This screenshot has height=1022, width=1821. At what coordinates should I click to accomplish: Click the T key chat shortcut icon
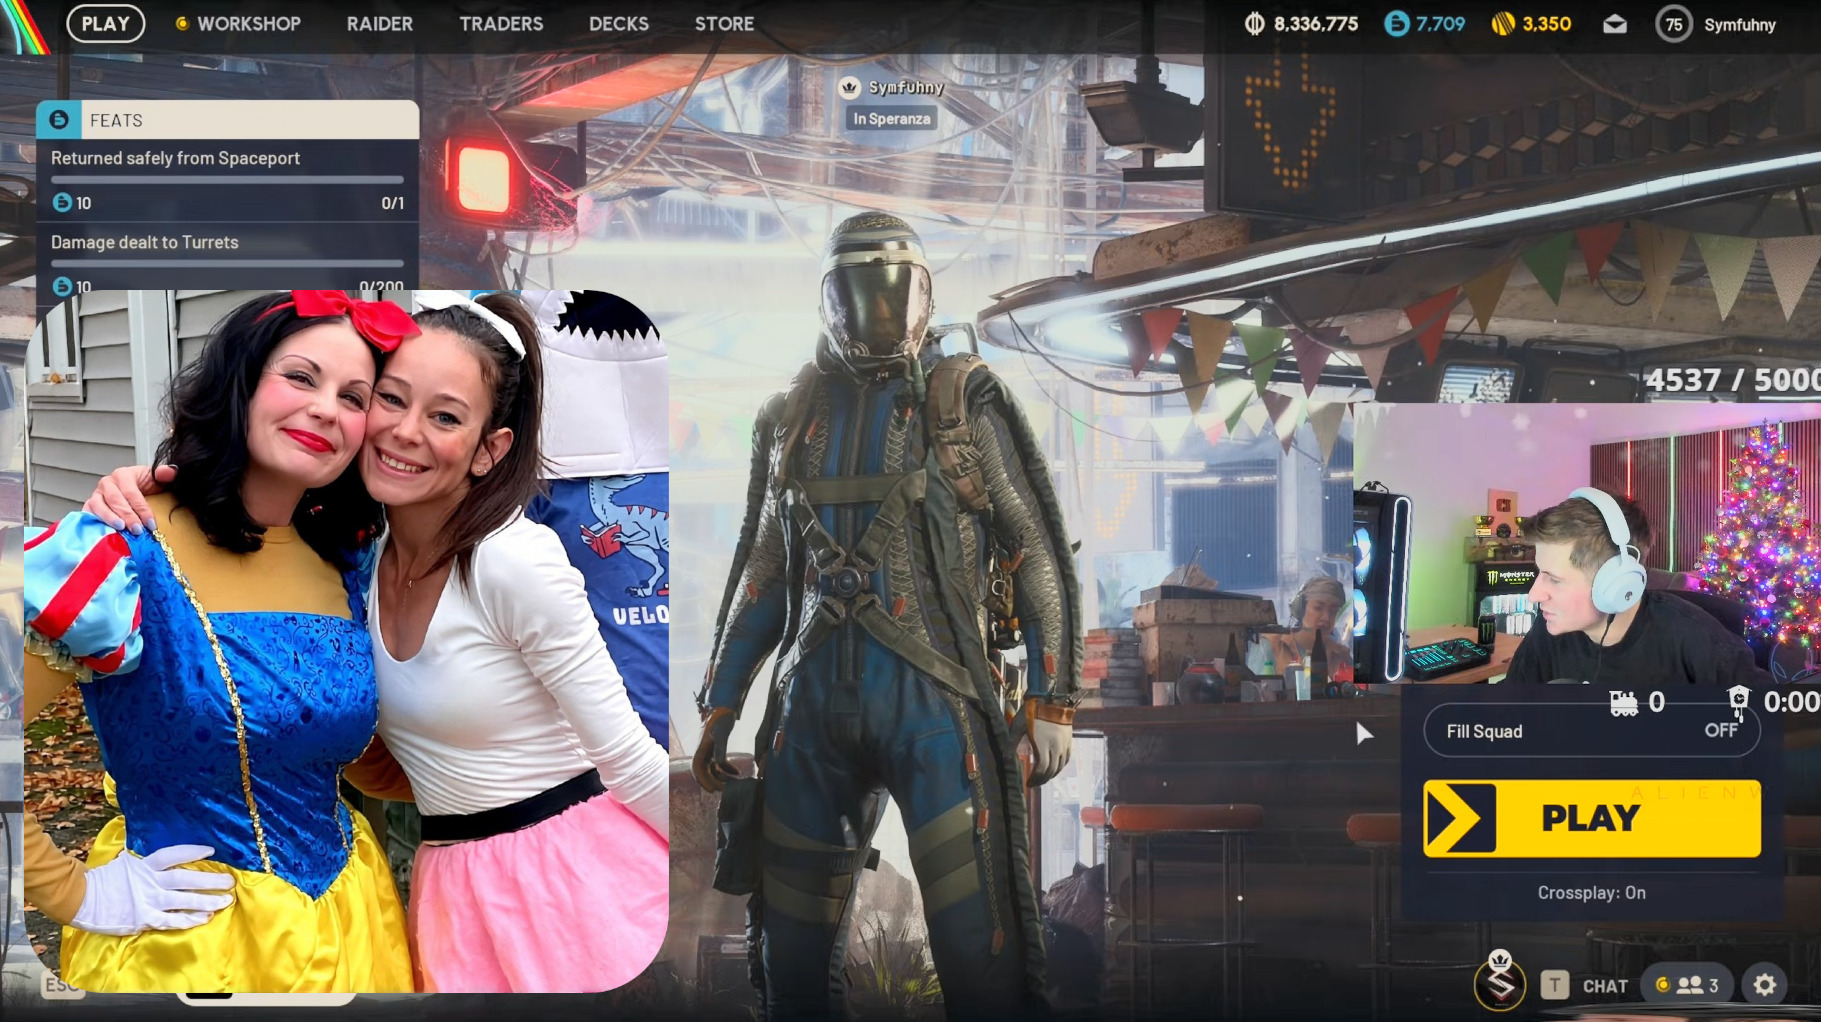(1554, 986)
